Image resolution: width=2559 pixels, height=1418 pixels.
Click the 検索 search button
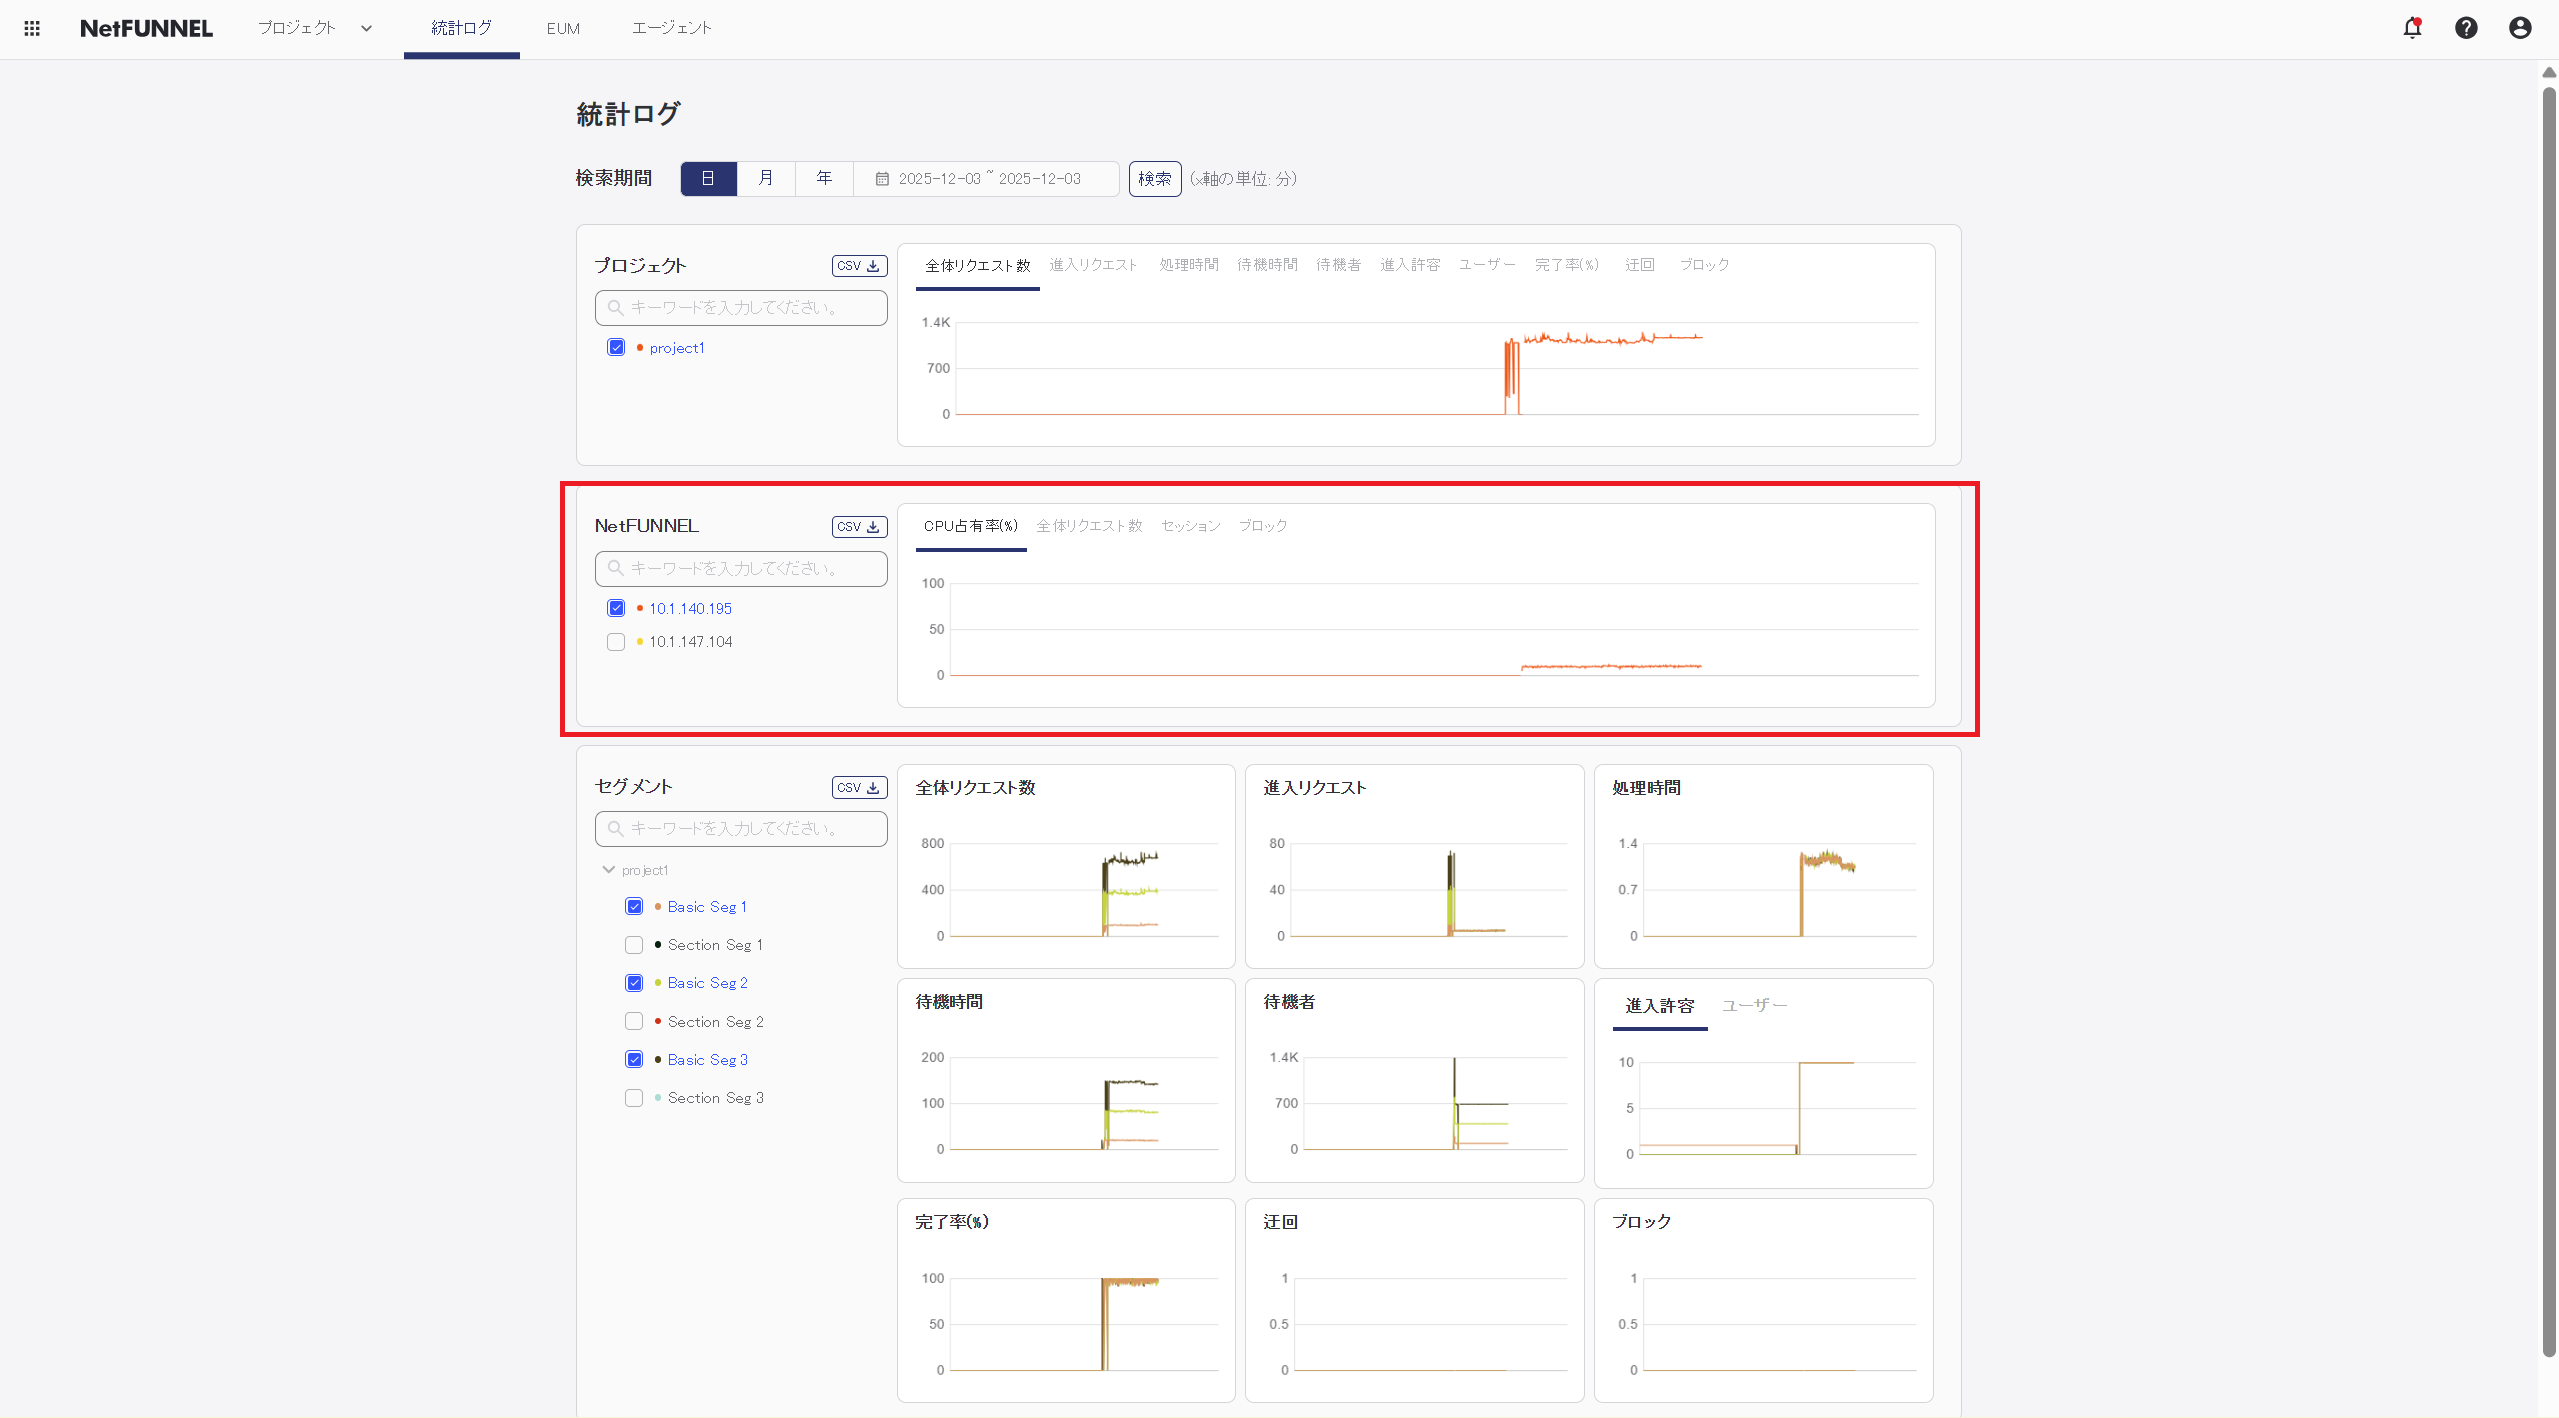1154,178
